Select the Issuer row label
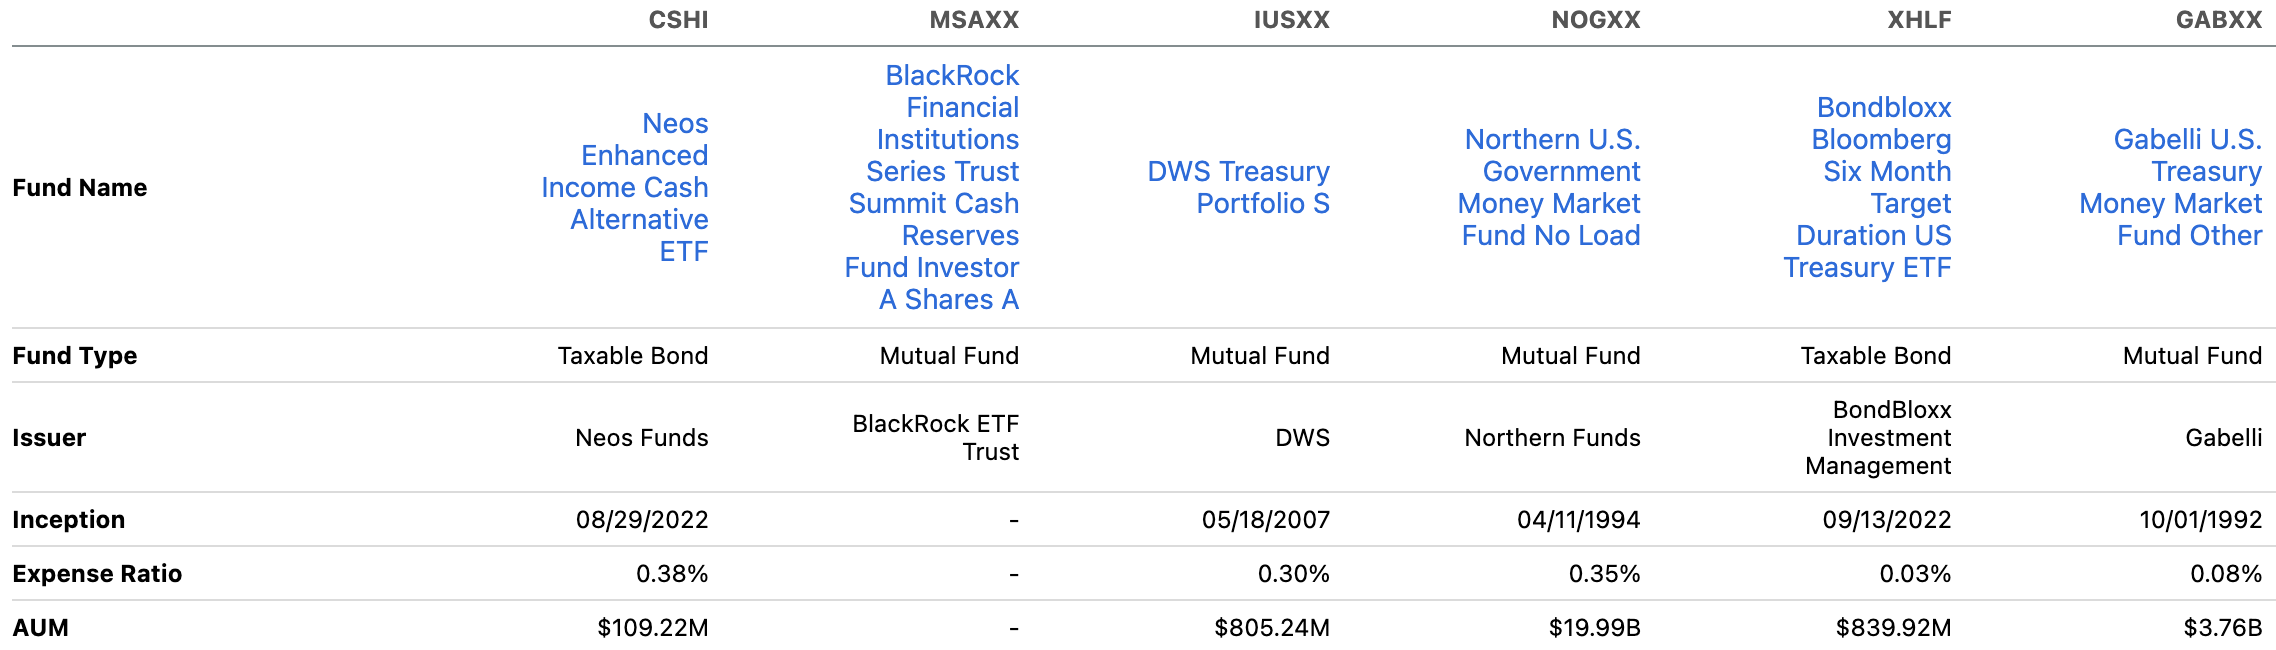 pyautogui.click(x=49, y=438)
